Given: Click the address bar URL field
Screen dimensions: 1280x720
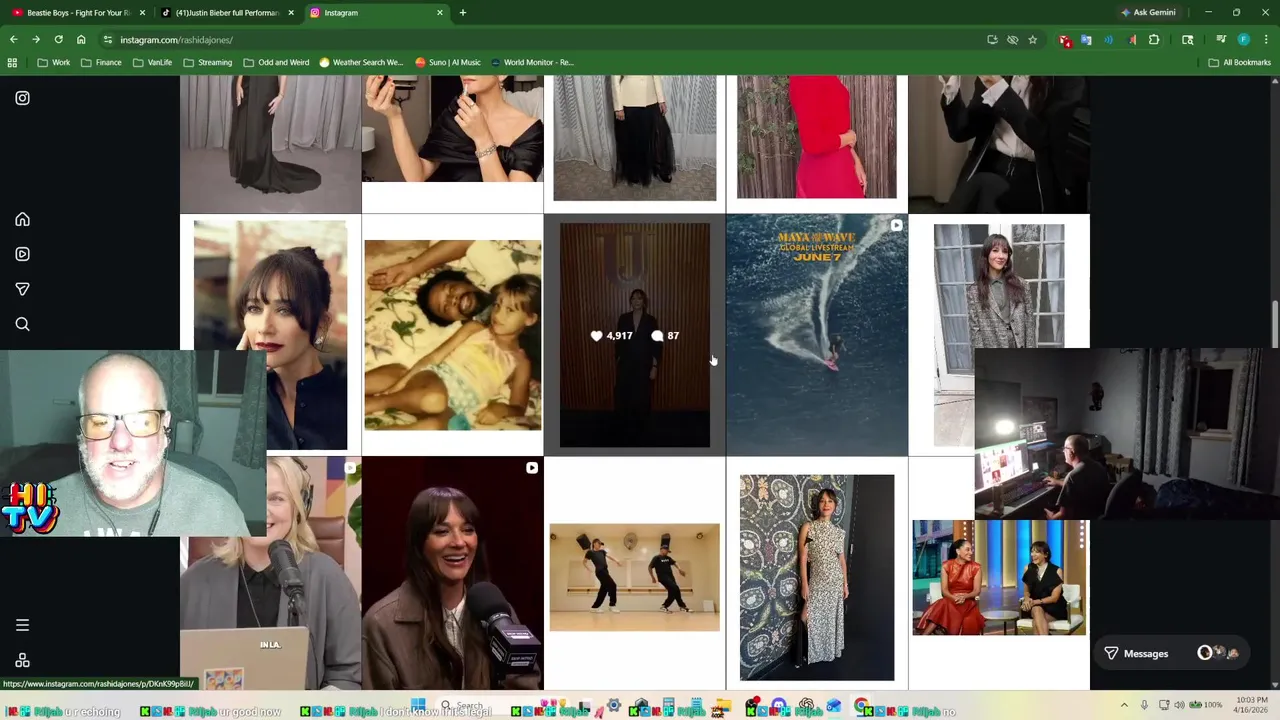Looking at the screenshot, I should 540,40.
